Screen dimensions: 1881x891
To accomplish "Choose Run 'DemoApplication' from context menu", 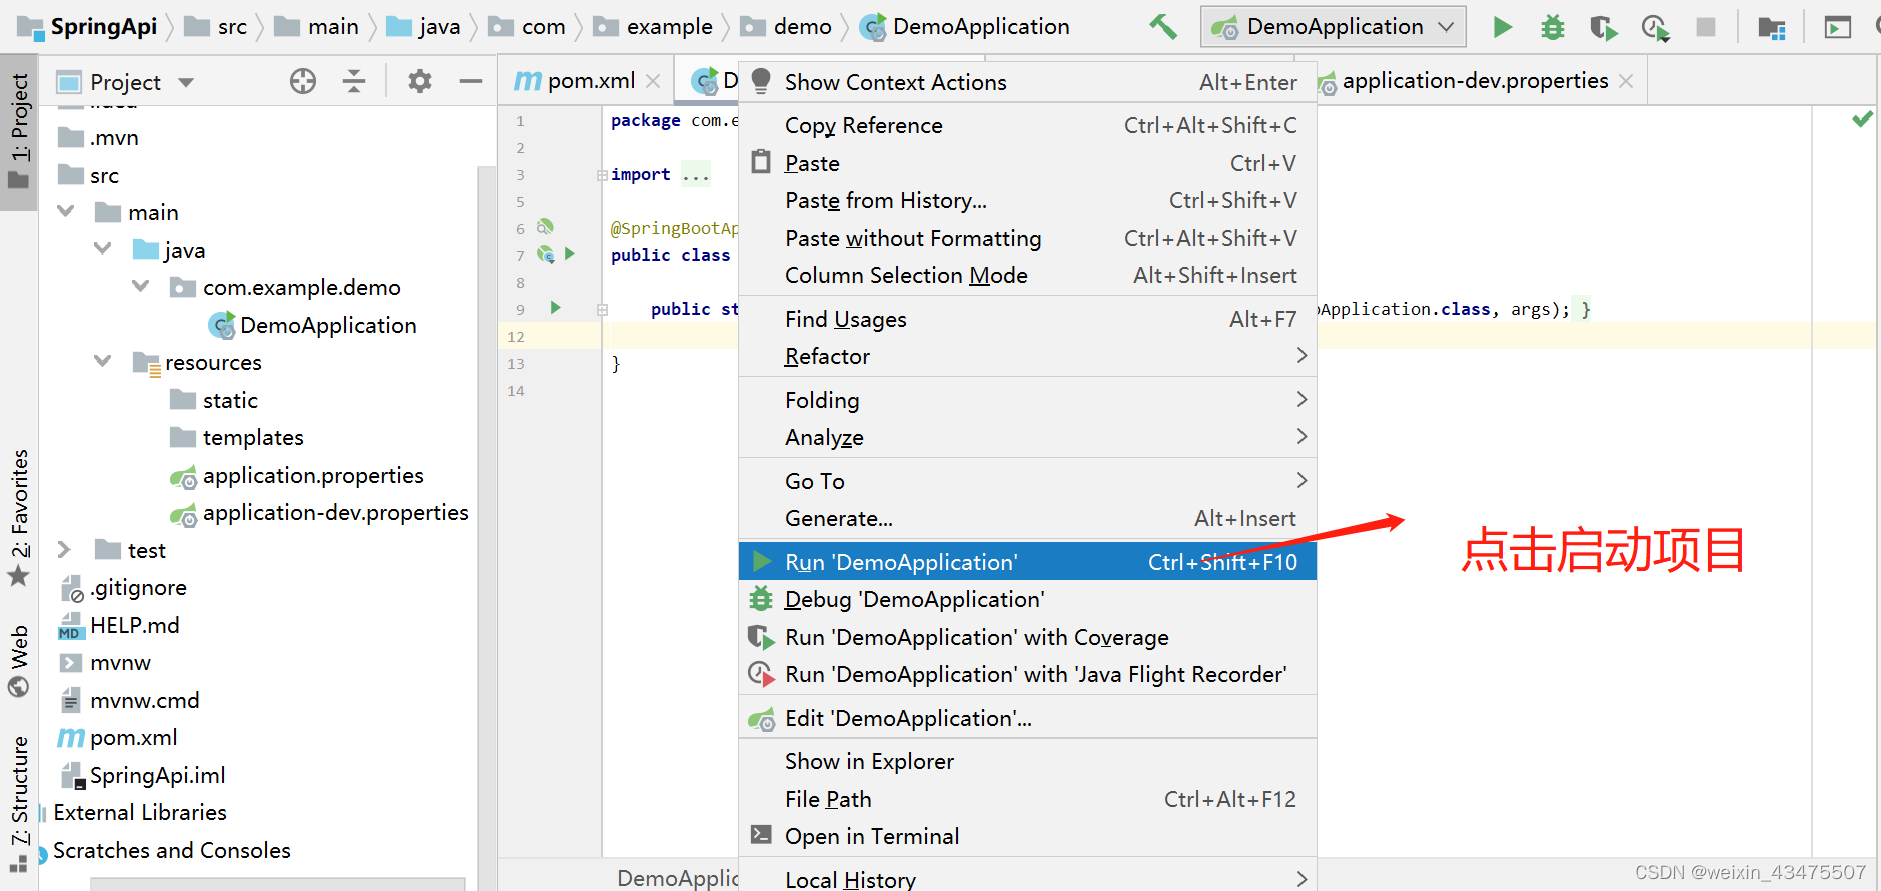I will tap(1027, 562).
